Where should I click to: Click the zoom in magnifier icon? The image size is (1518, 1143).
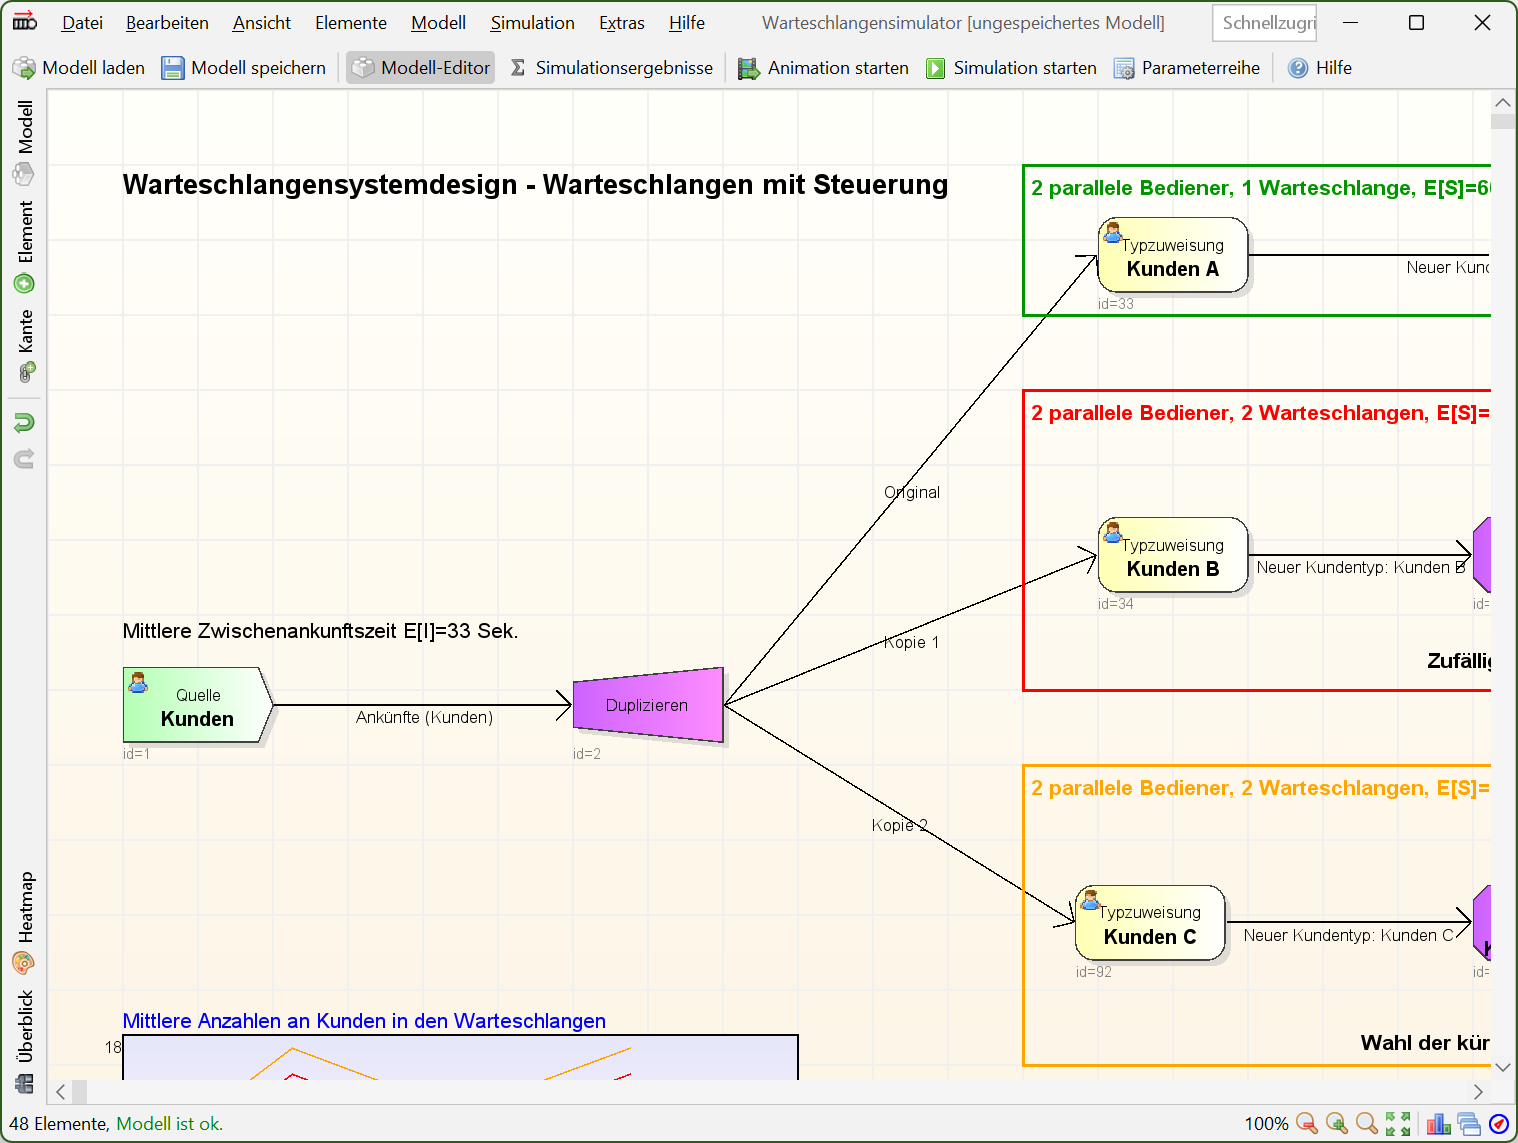(1337, 1124)
